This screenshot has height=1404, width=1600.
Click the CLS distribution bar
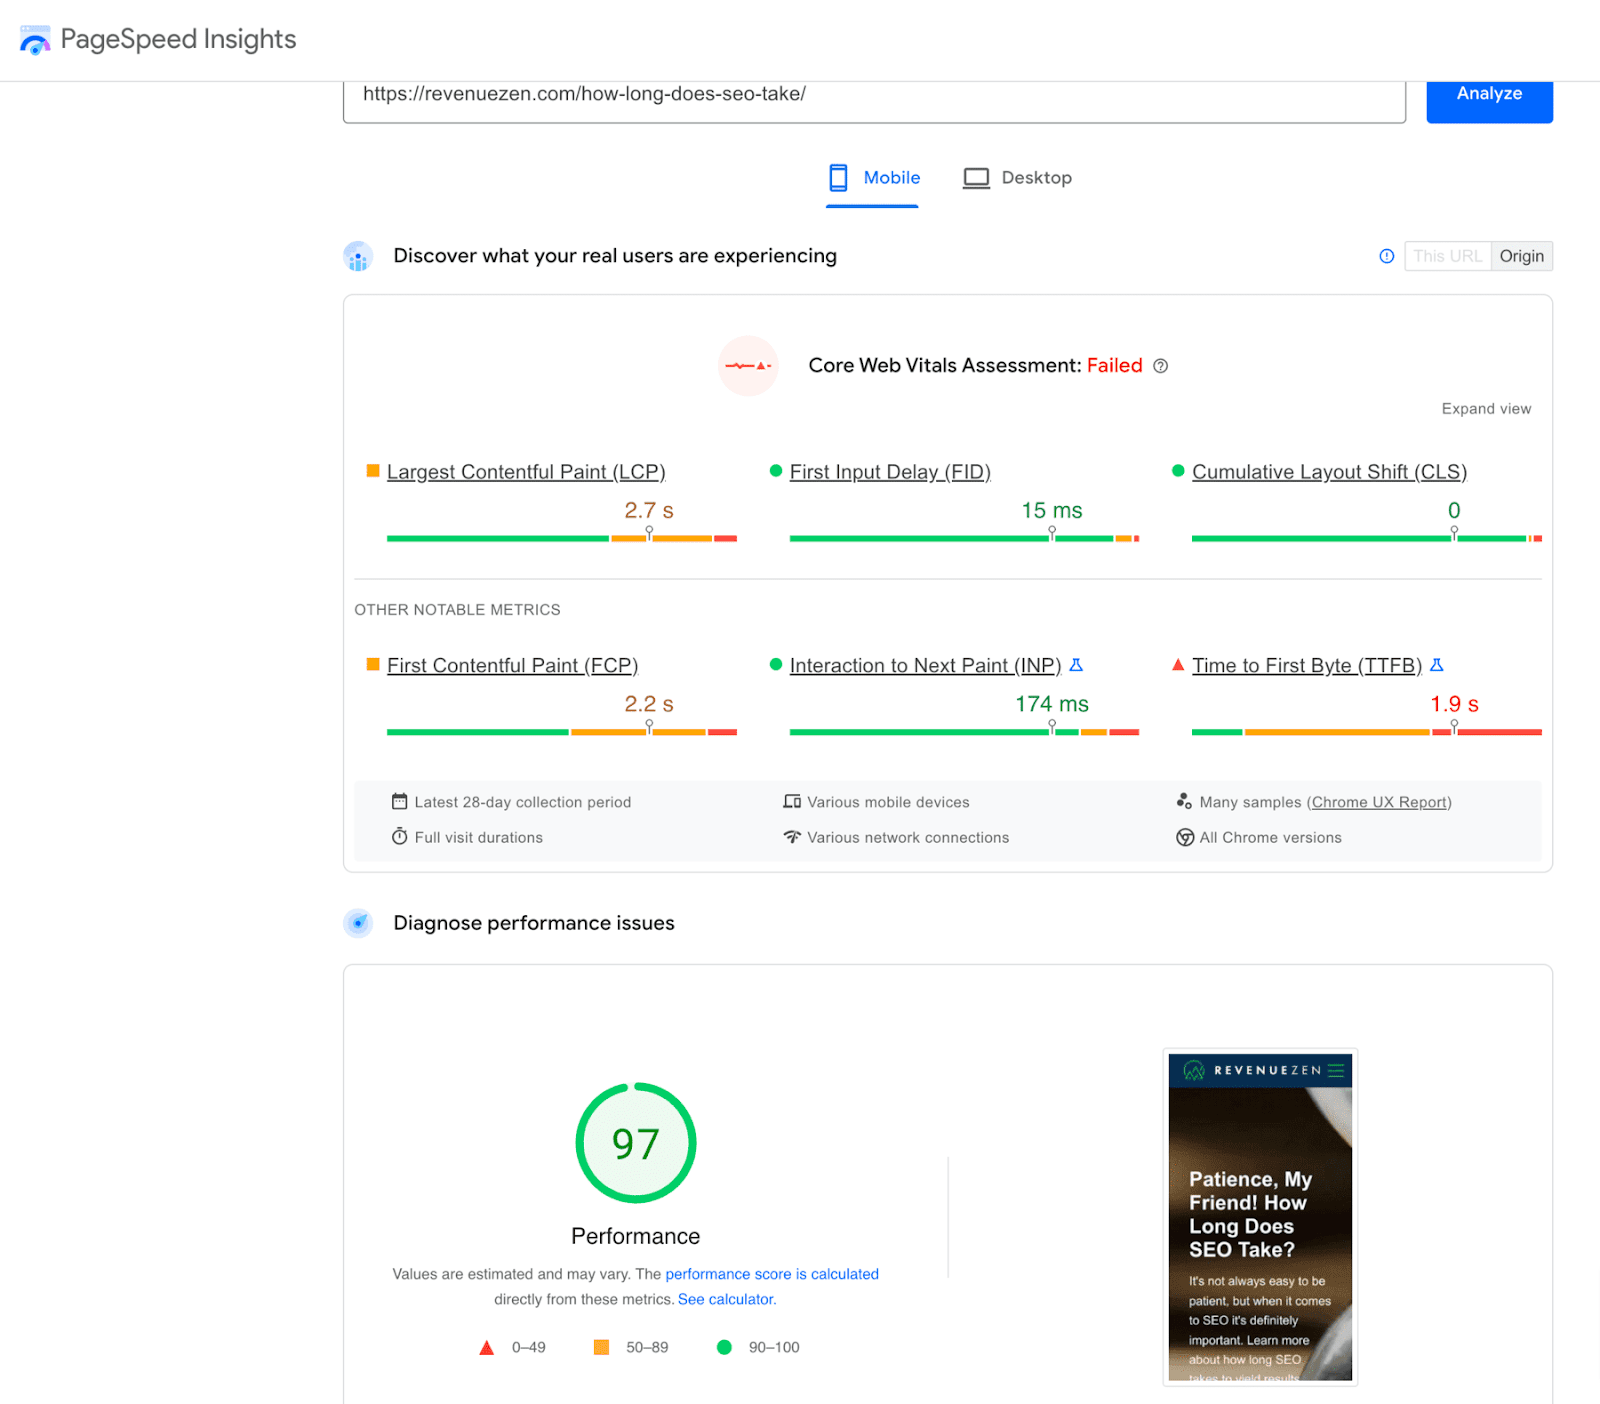[x=1367, y=538]
